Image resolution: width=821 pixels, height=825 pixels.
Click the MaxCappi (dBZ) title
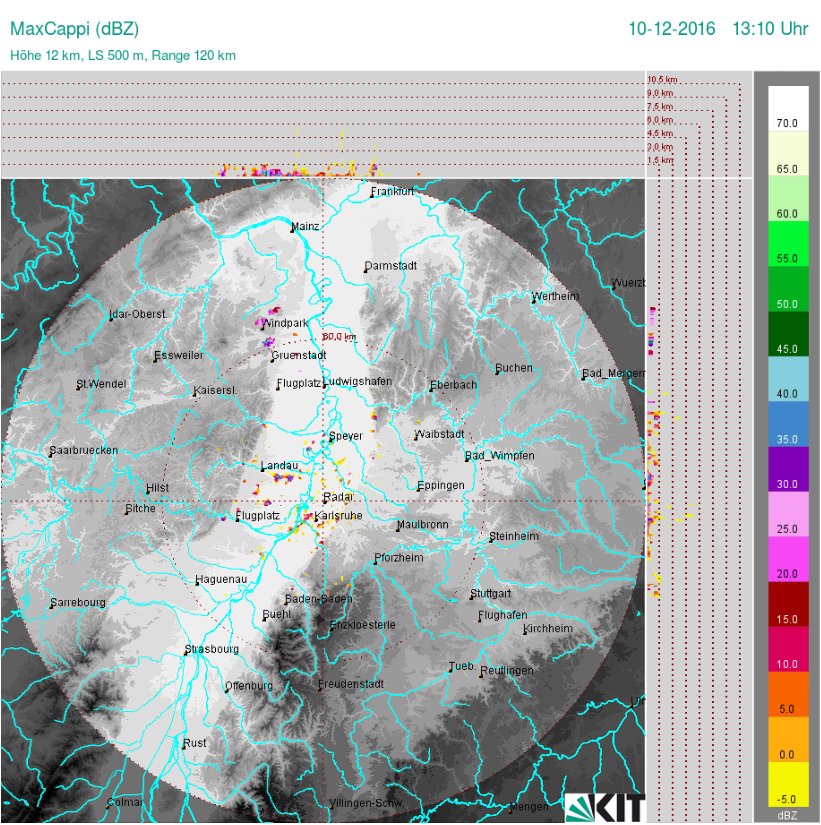(x=73, y=29)
